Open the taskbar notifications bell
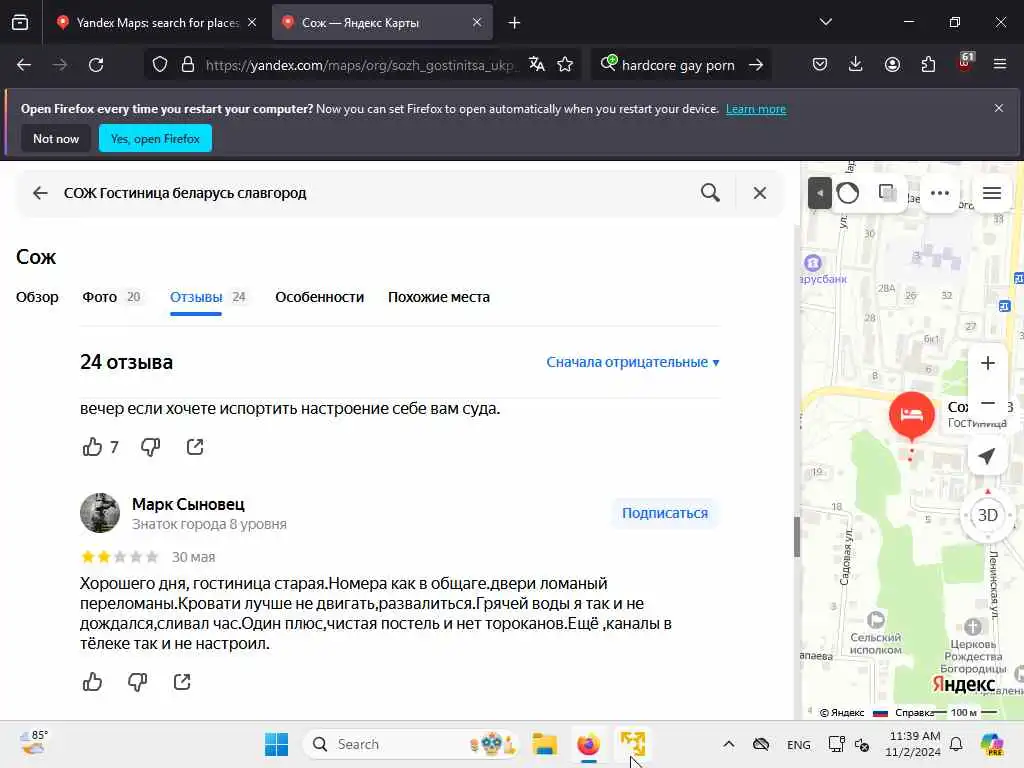Image resolution: width=1024 pixels, height=768 pixels. pyautogui.click(x=956, y=744)
